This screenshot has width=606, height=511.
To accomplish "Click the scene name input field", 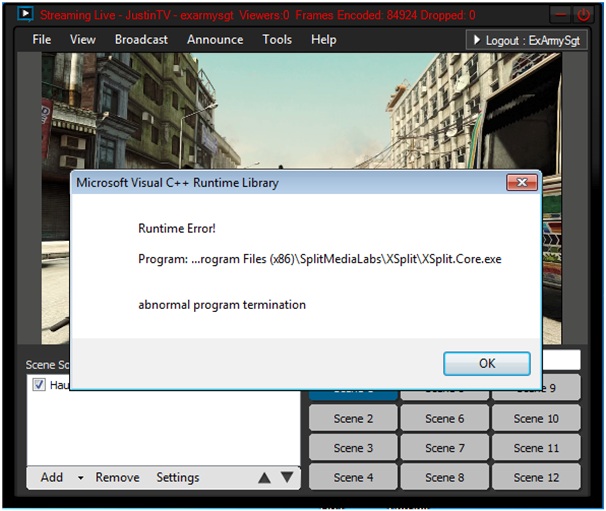I will point(562,360).
